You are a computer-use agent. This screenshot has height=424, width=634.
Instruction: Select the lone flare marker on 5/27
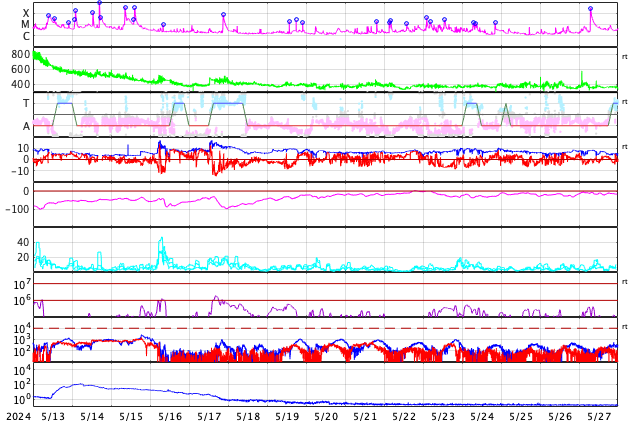pyautogui.click(x=590, y=8)
